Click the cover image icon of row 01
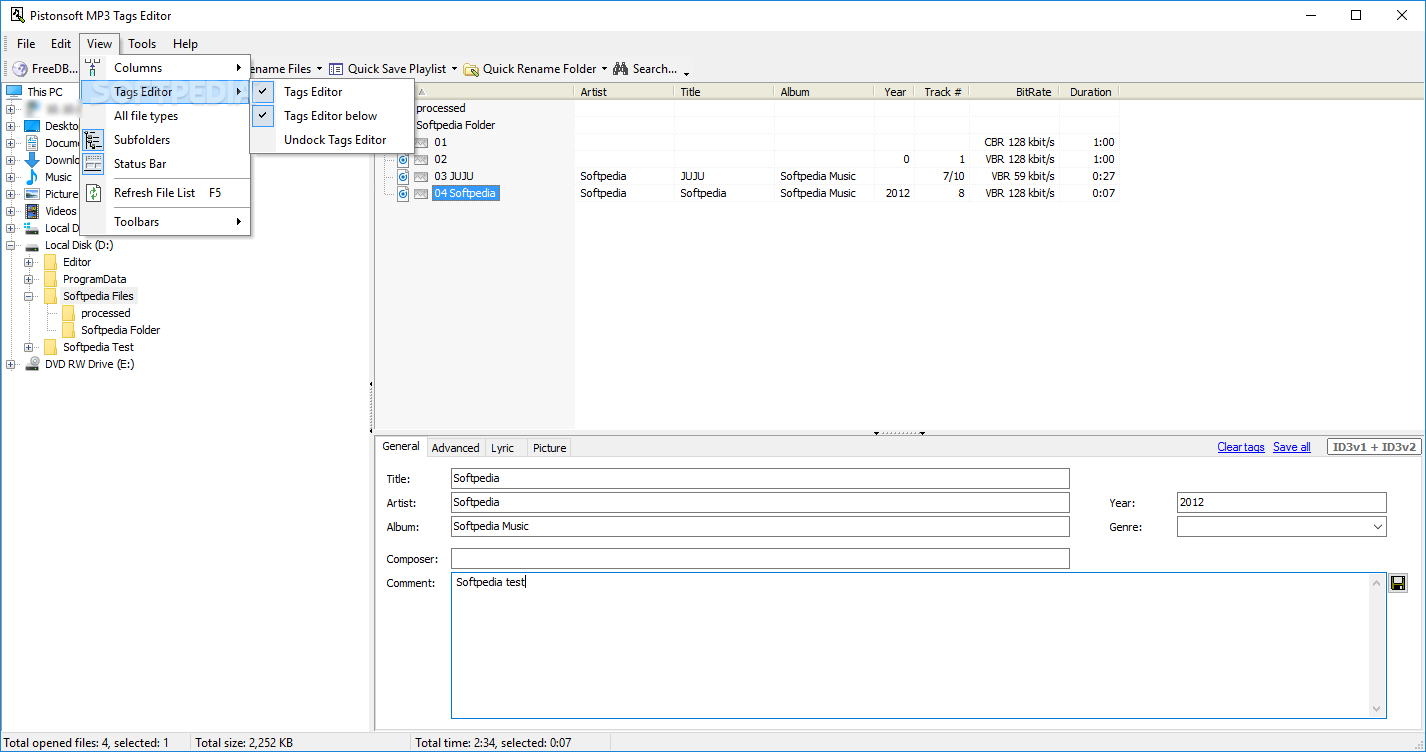Image resolution: width=1426 pixels, height=752 pixels. pyautogui.click(x=421, y=143)
